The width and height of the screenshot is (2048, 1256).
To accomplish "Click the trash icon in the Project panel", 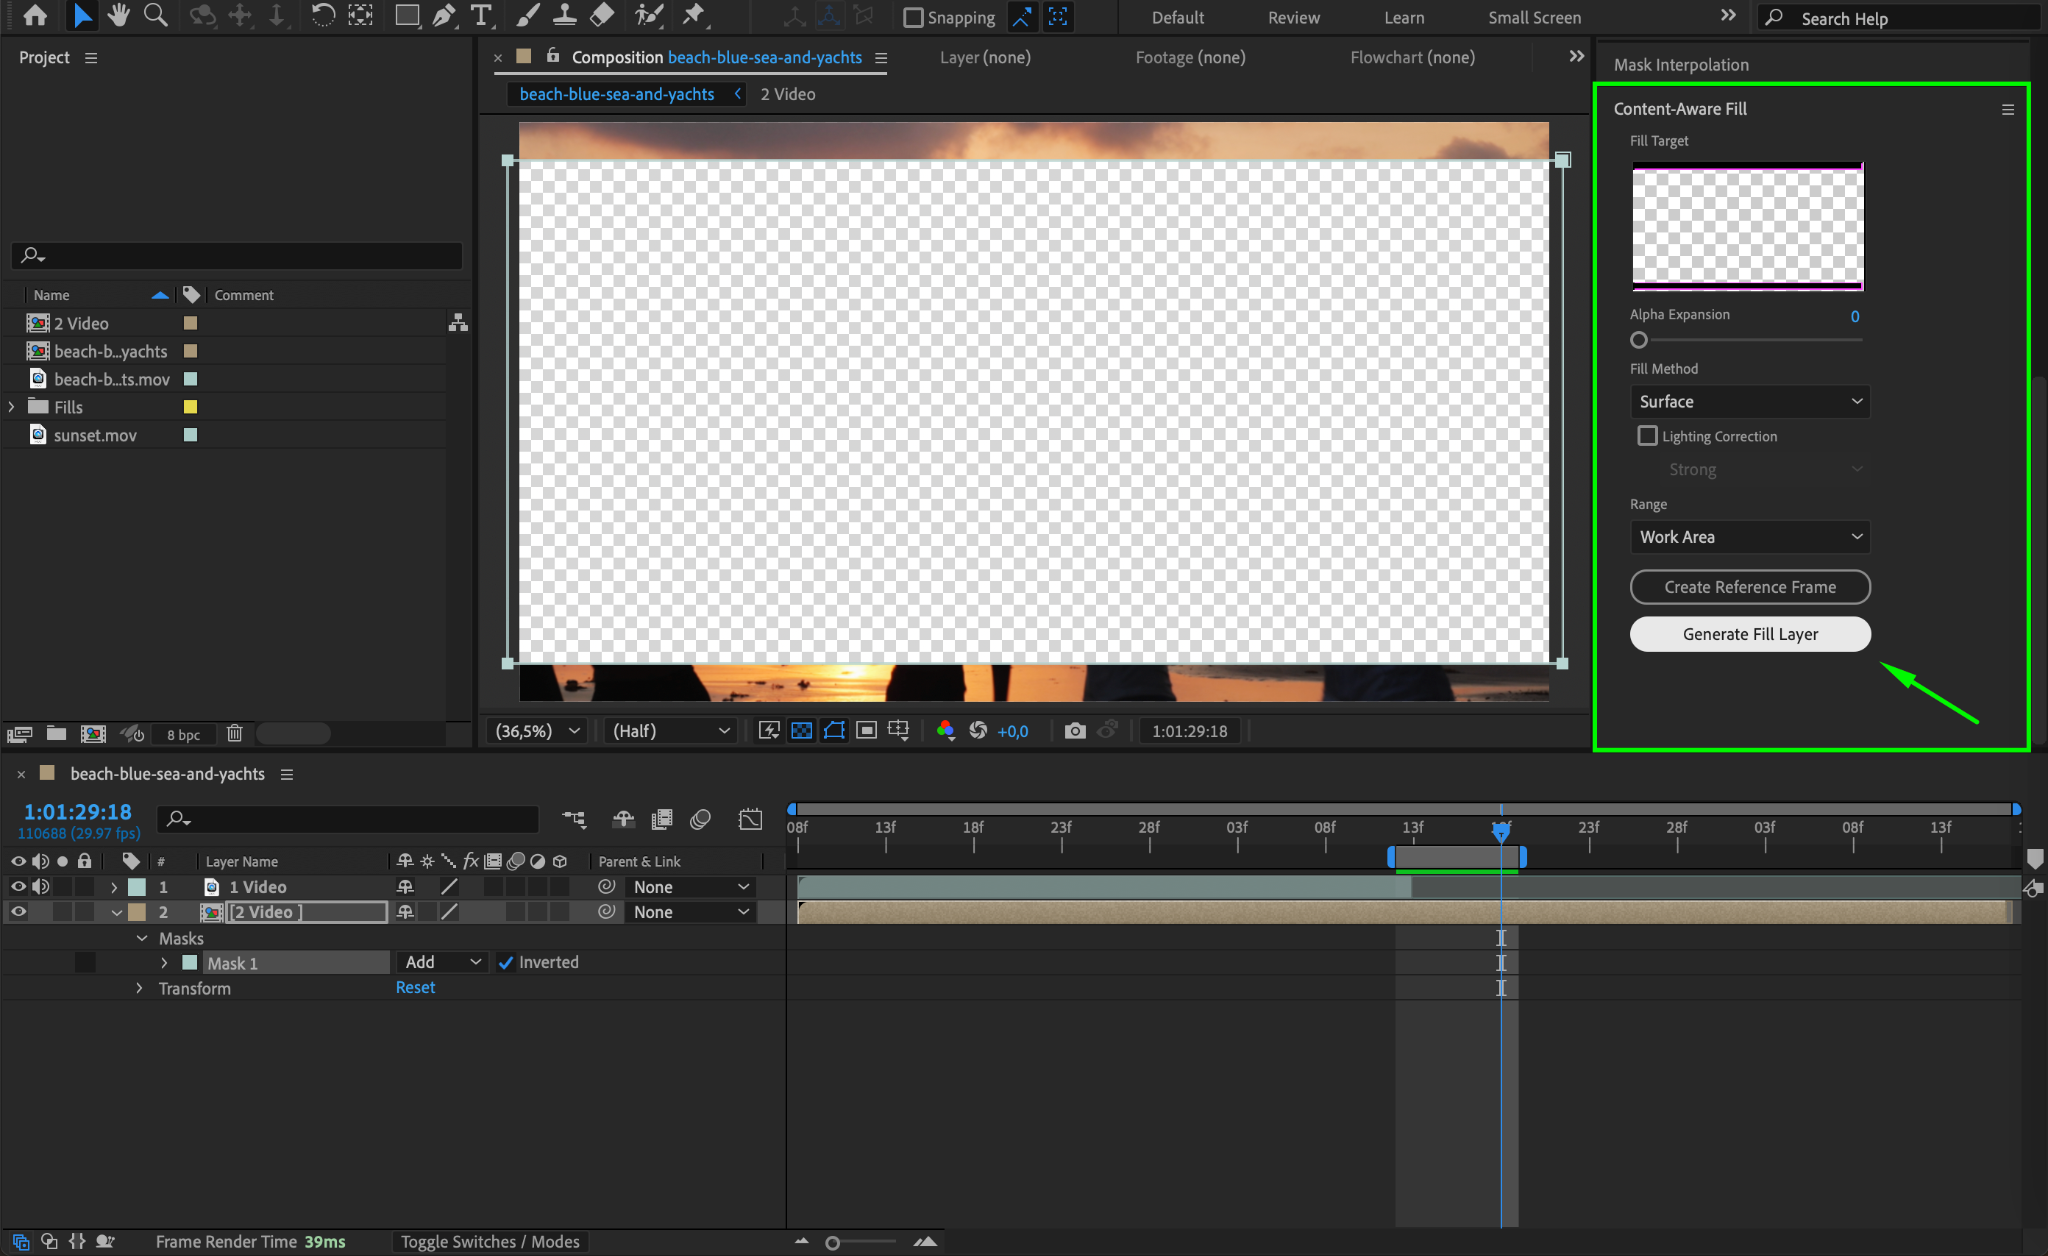I will [x=234, y=734].
